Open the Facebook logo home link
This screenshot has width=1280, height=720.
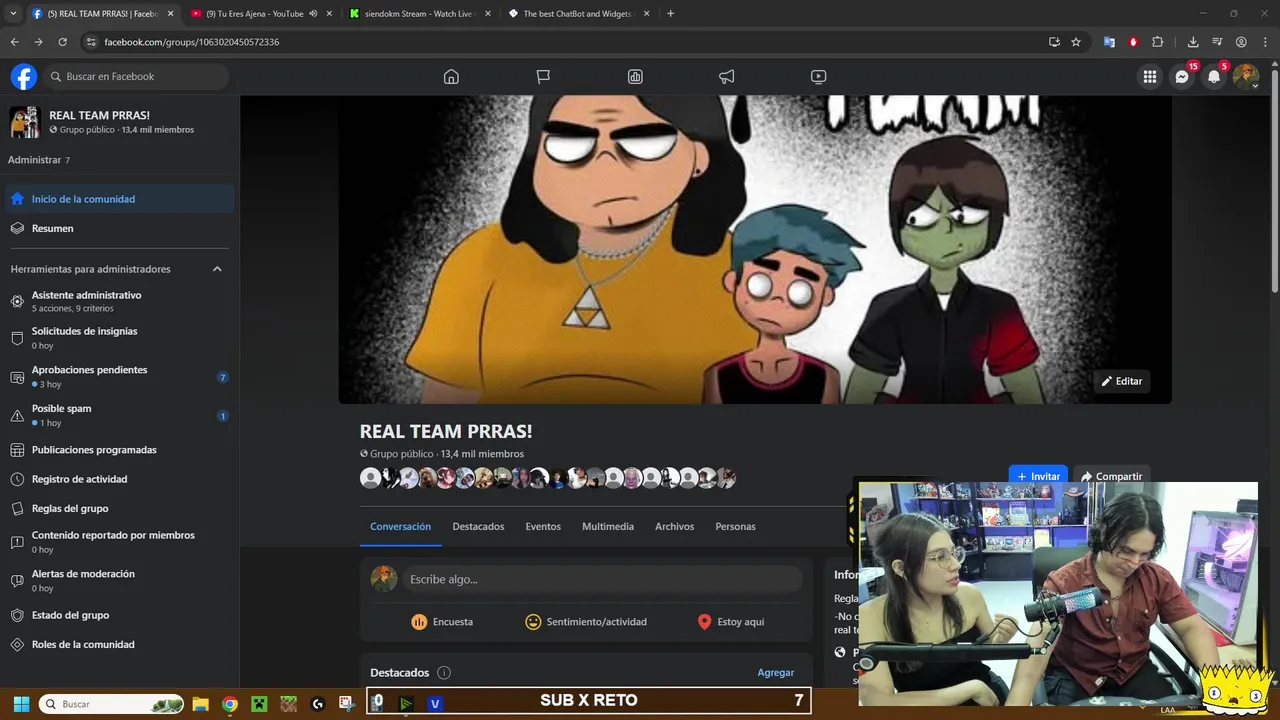tap(24, 77)
